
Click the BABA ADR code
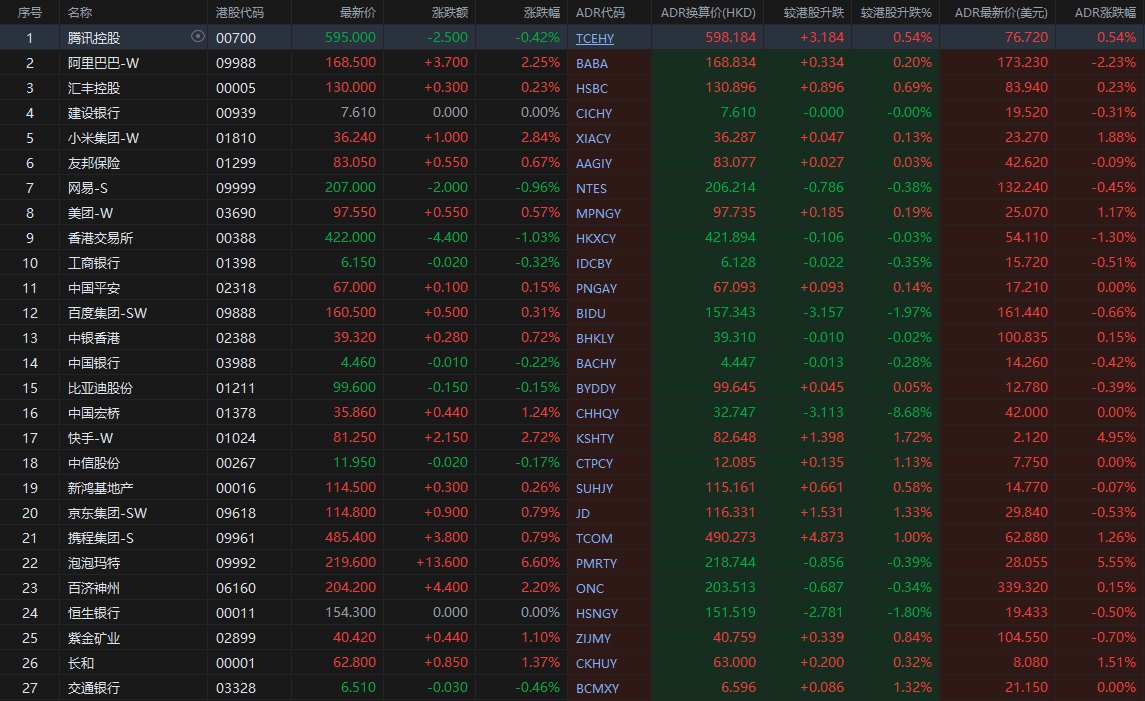[x=591, y=64]
